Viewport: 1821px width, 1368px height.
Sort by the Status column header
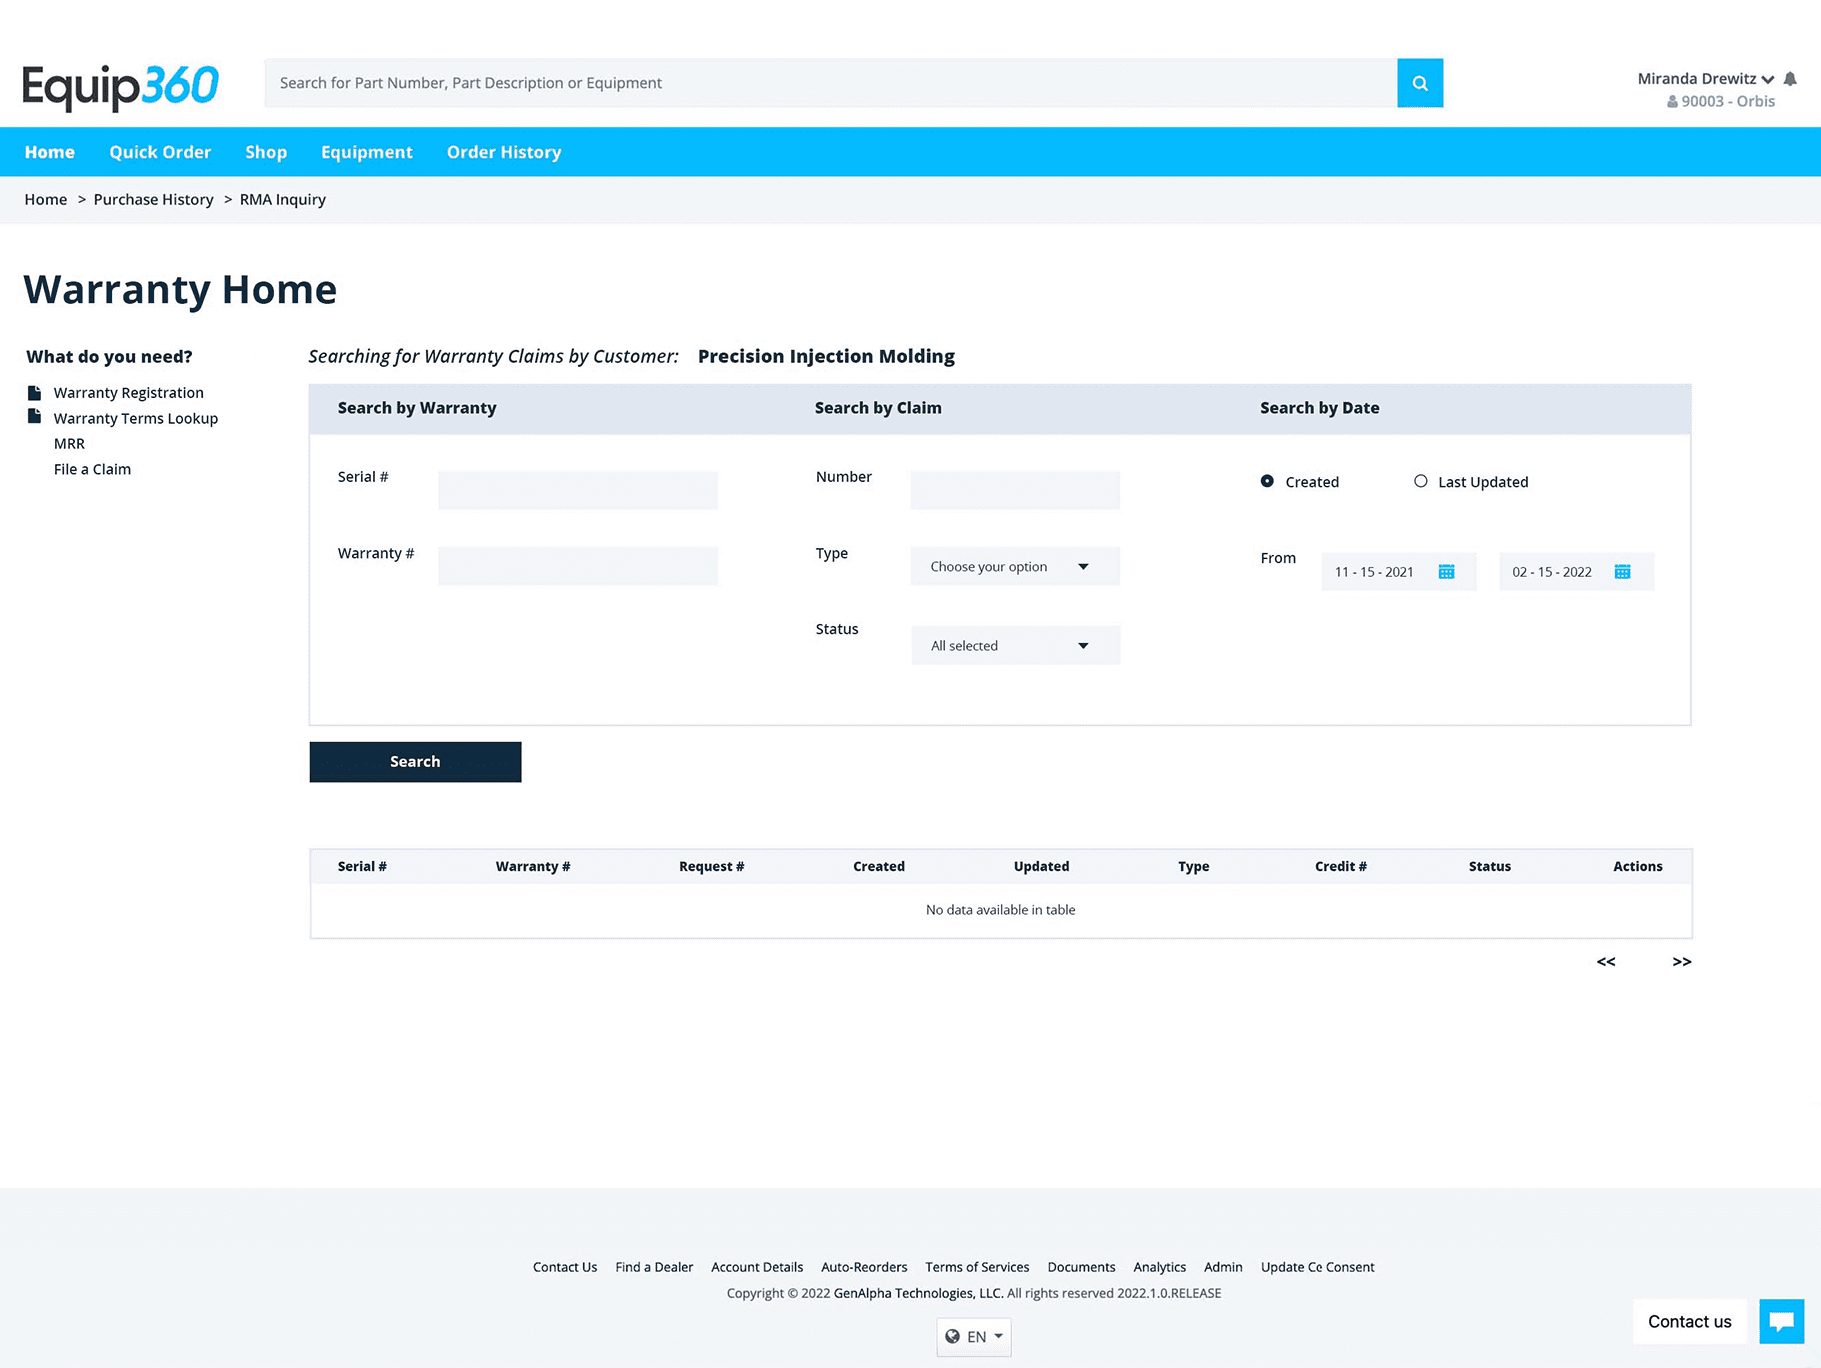coord(1490,866)
